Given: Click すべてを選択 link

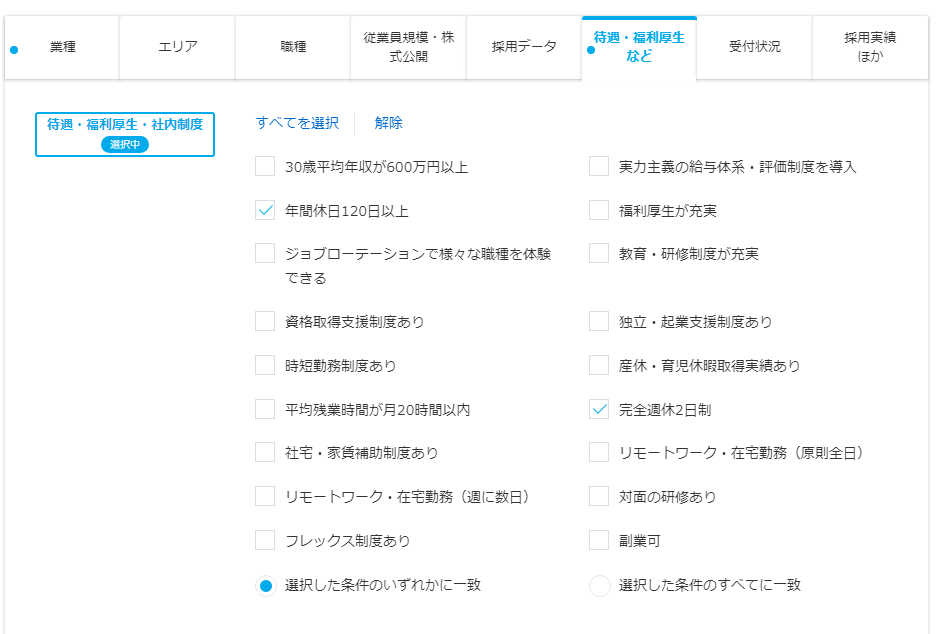Looking at the screenshot, I should tap(297, 123).
